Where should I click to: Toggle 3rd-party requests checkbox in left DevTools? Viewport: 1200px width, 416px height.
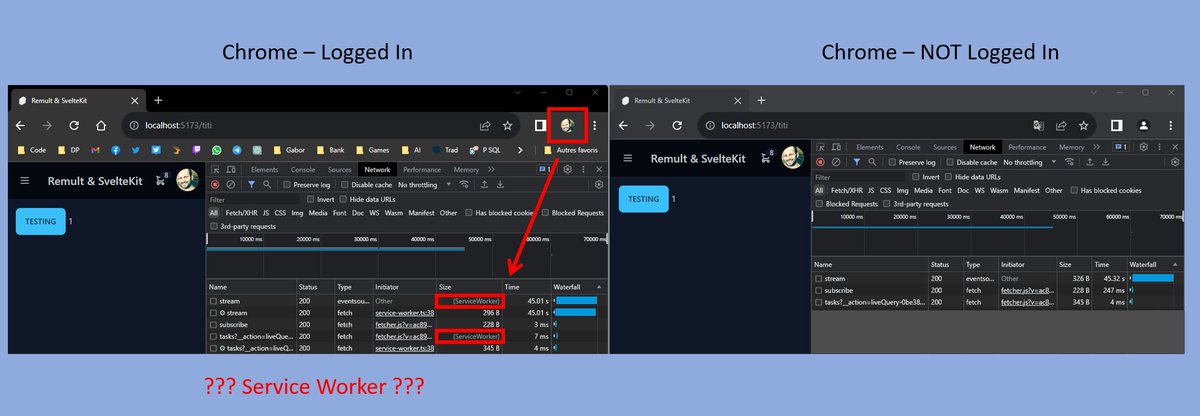point(214,226)
